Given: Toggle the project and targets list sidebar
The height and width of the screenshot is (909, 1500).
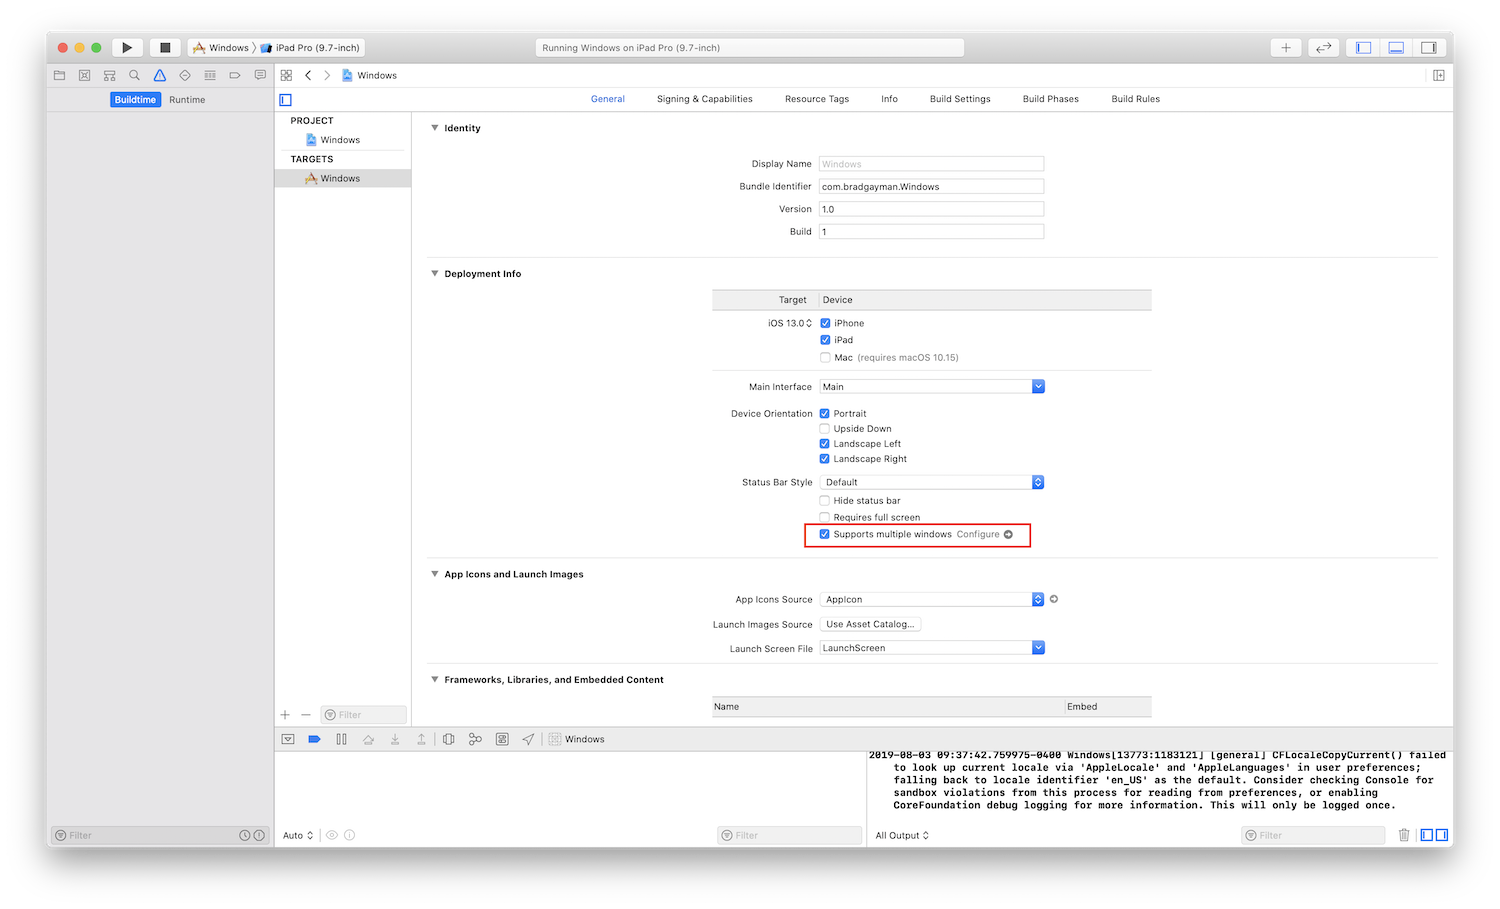Looking at the screenshot, I should 285,99.
